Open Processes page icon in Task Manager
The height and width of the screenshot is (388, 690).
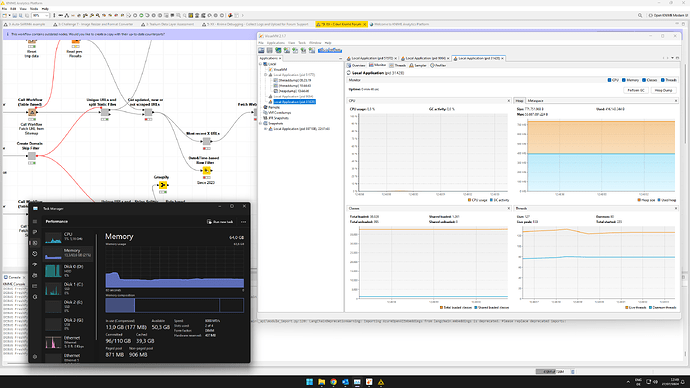[35, 232]
